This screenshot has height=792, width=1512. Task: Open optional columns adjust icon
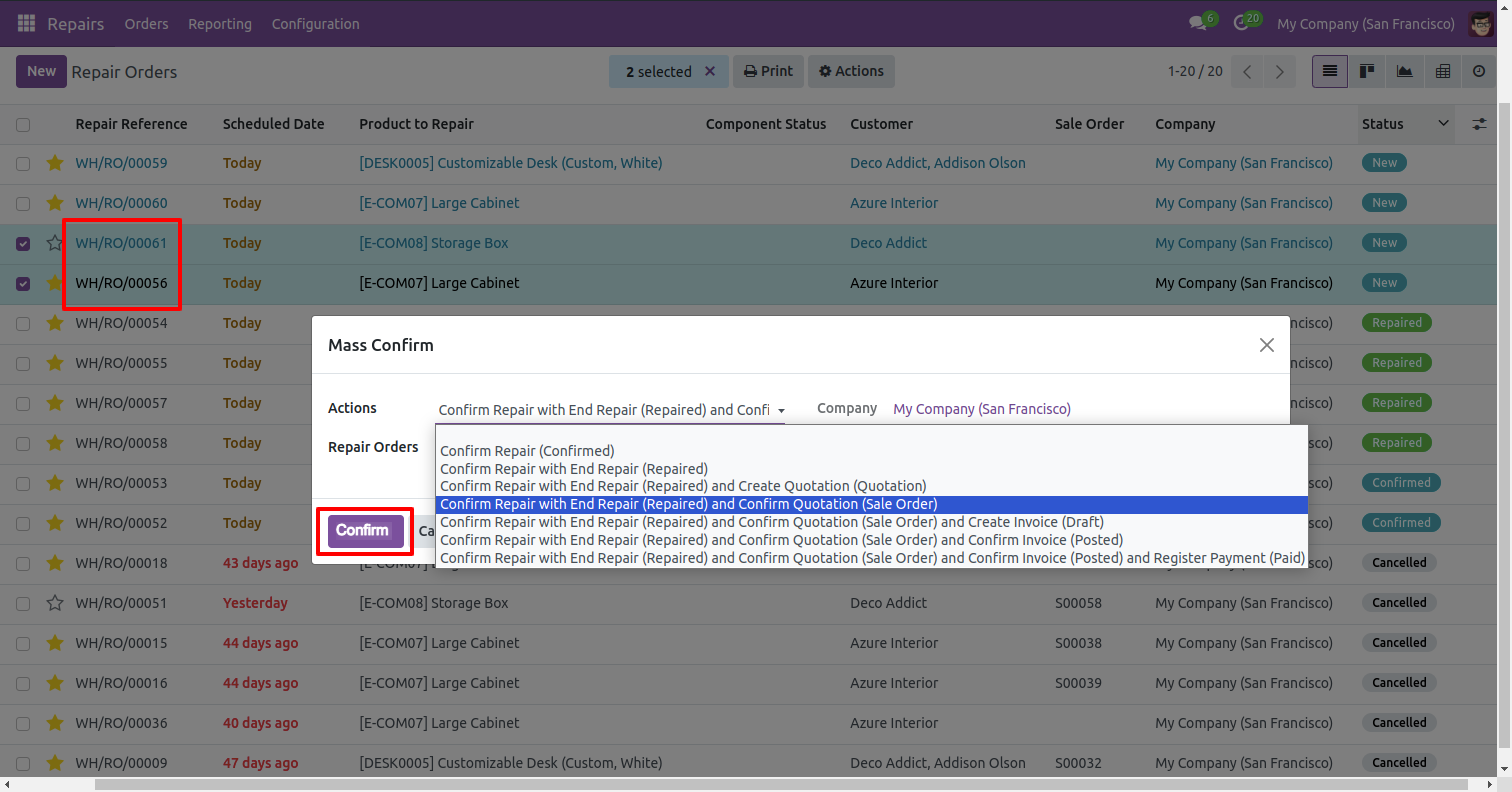click(x=1479, y=124)
